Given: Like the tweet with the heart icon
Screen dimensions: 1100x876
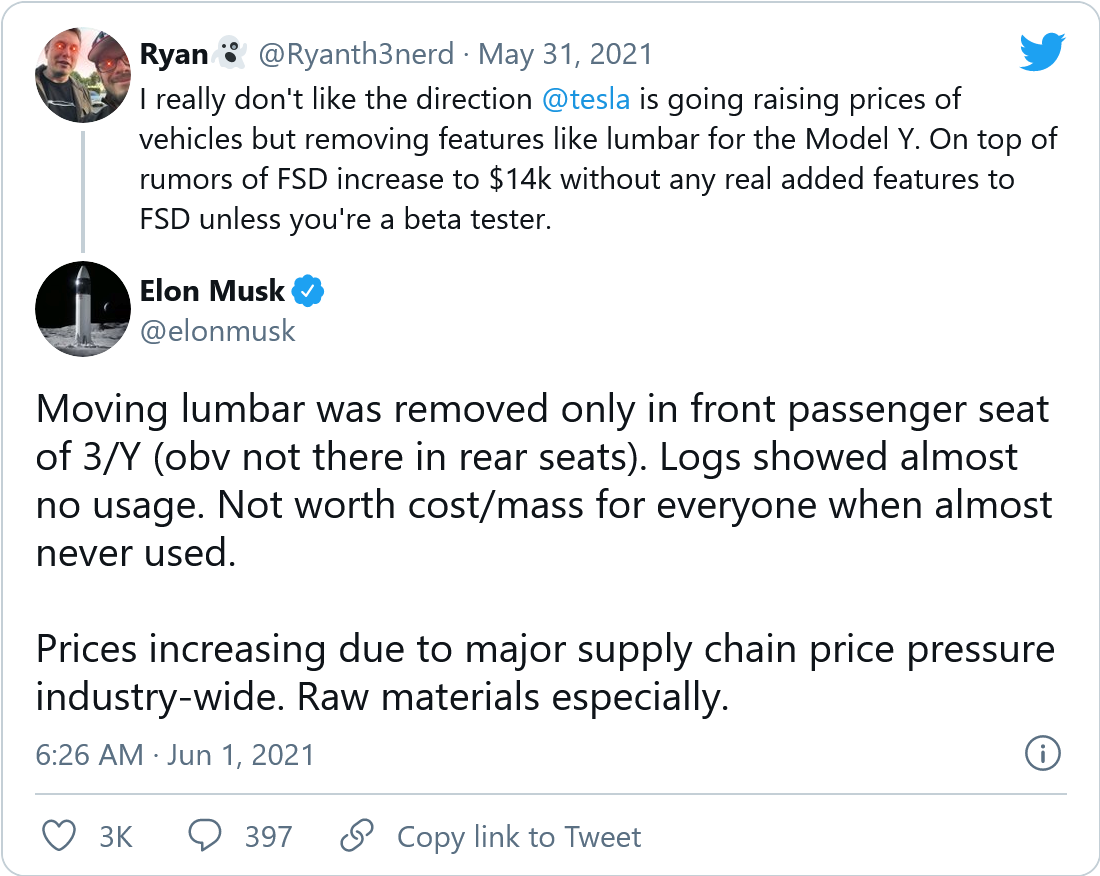Looking at the screenshot, I should coord(60,836).
